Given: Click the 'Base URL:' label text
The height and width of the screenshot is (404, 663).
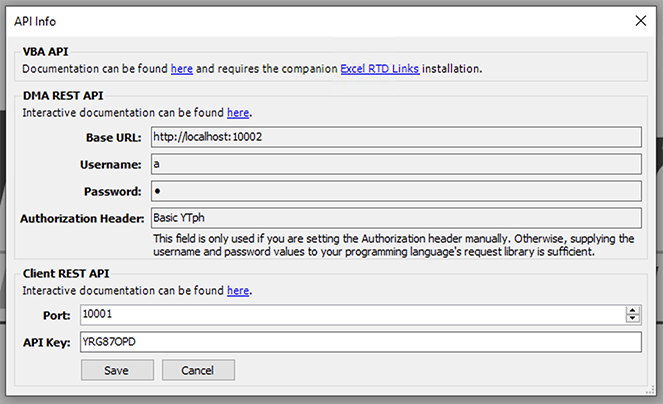Looking at the screenshot, I should 113,137.
